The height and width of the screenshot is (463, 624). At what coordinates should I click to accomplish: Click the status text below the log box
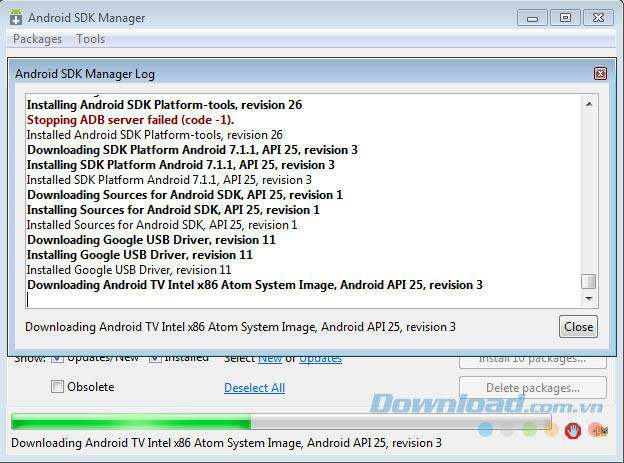[x=240, y=327]
